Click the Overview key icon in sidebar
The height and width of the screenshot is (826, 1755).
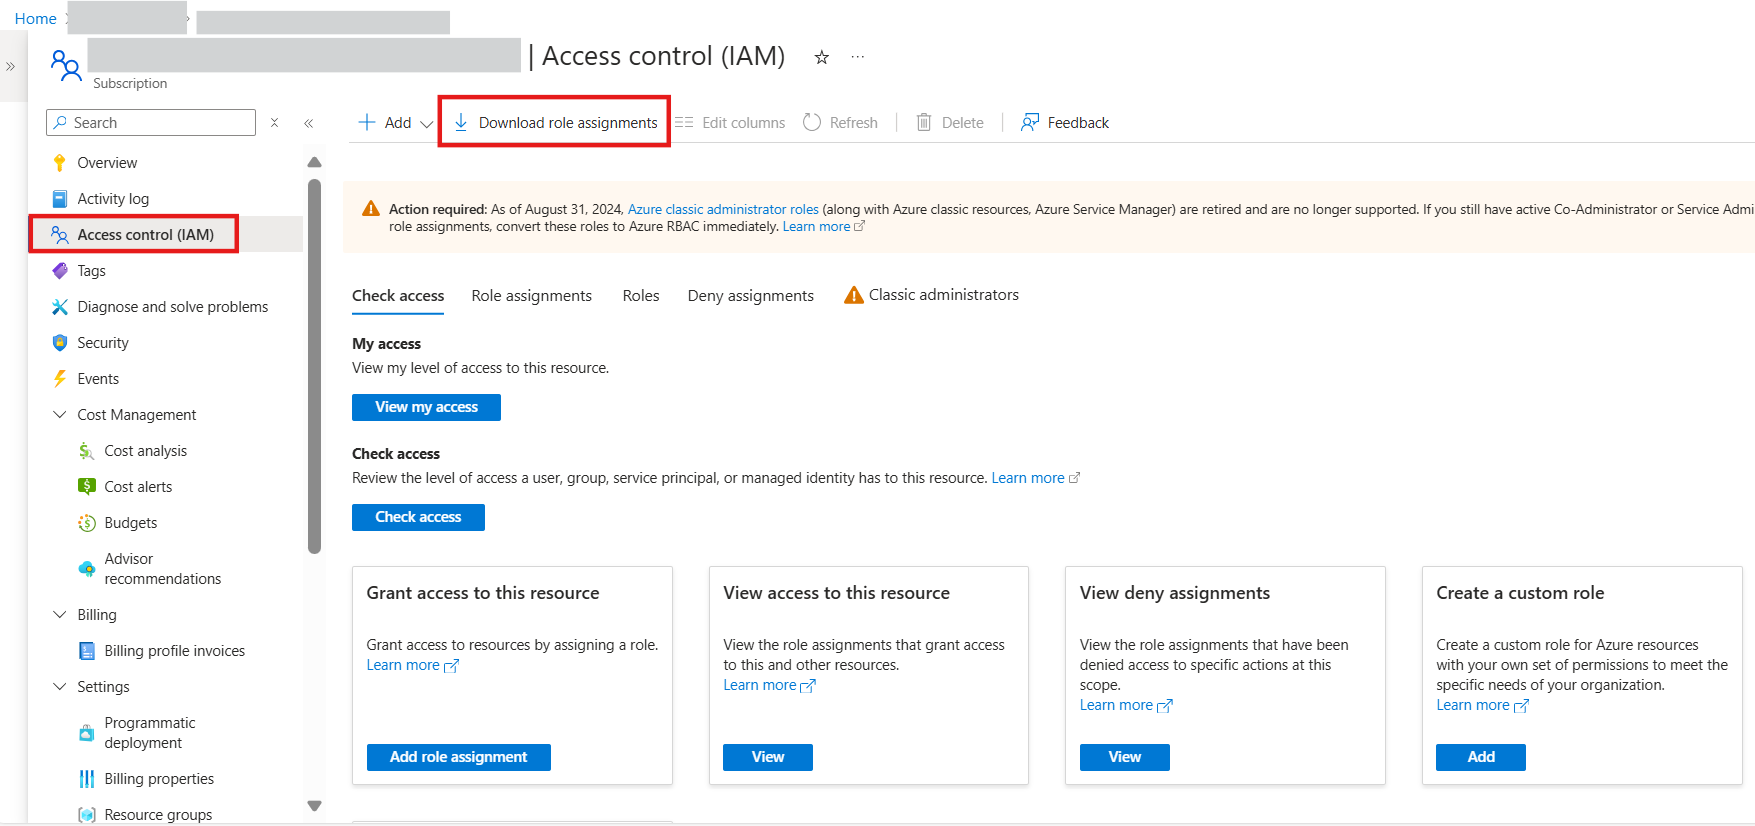pos(60,163)
